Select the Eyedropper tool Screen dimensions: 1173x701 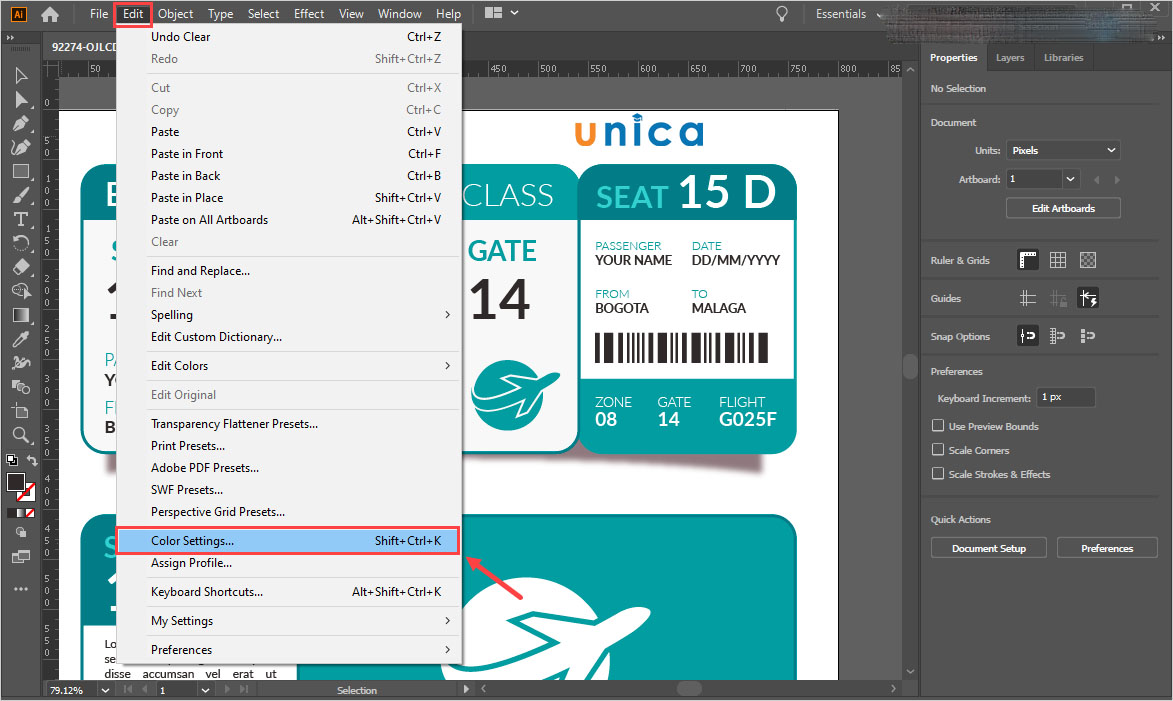point(20,339)
